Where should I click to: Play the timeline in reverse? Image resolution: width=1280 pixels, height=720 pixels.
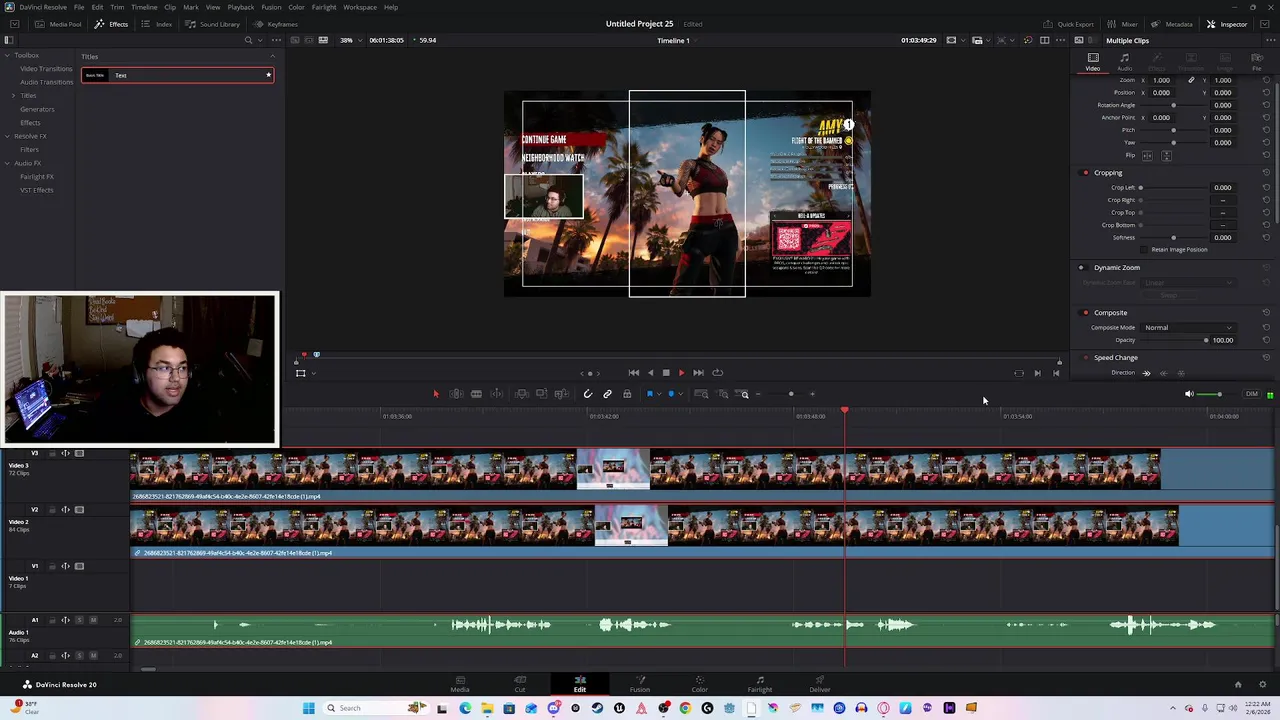pos(650,373)
